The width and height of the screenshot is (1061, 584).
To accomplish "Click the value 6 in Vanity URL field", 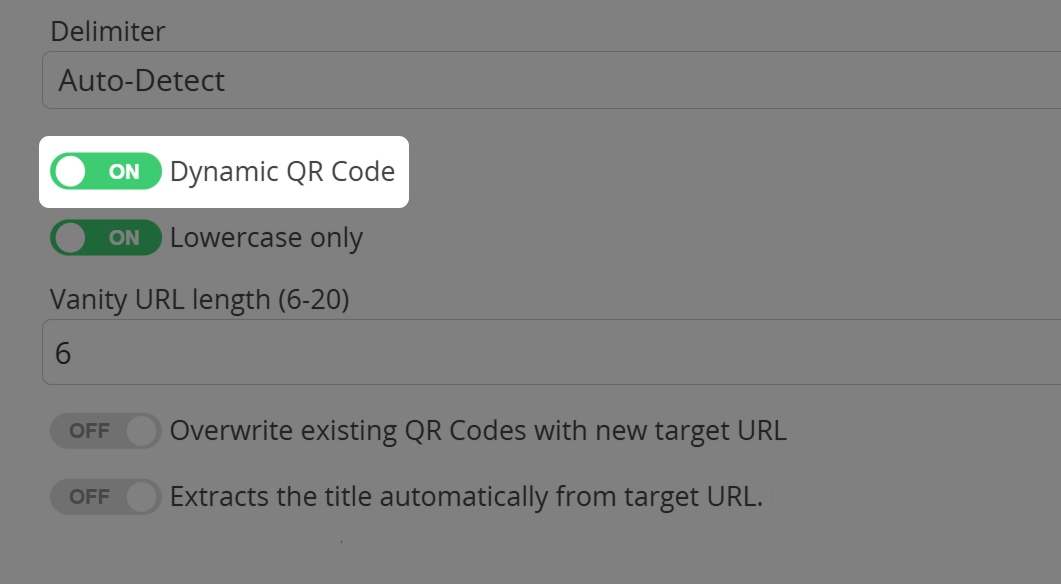I will 64,353.
